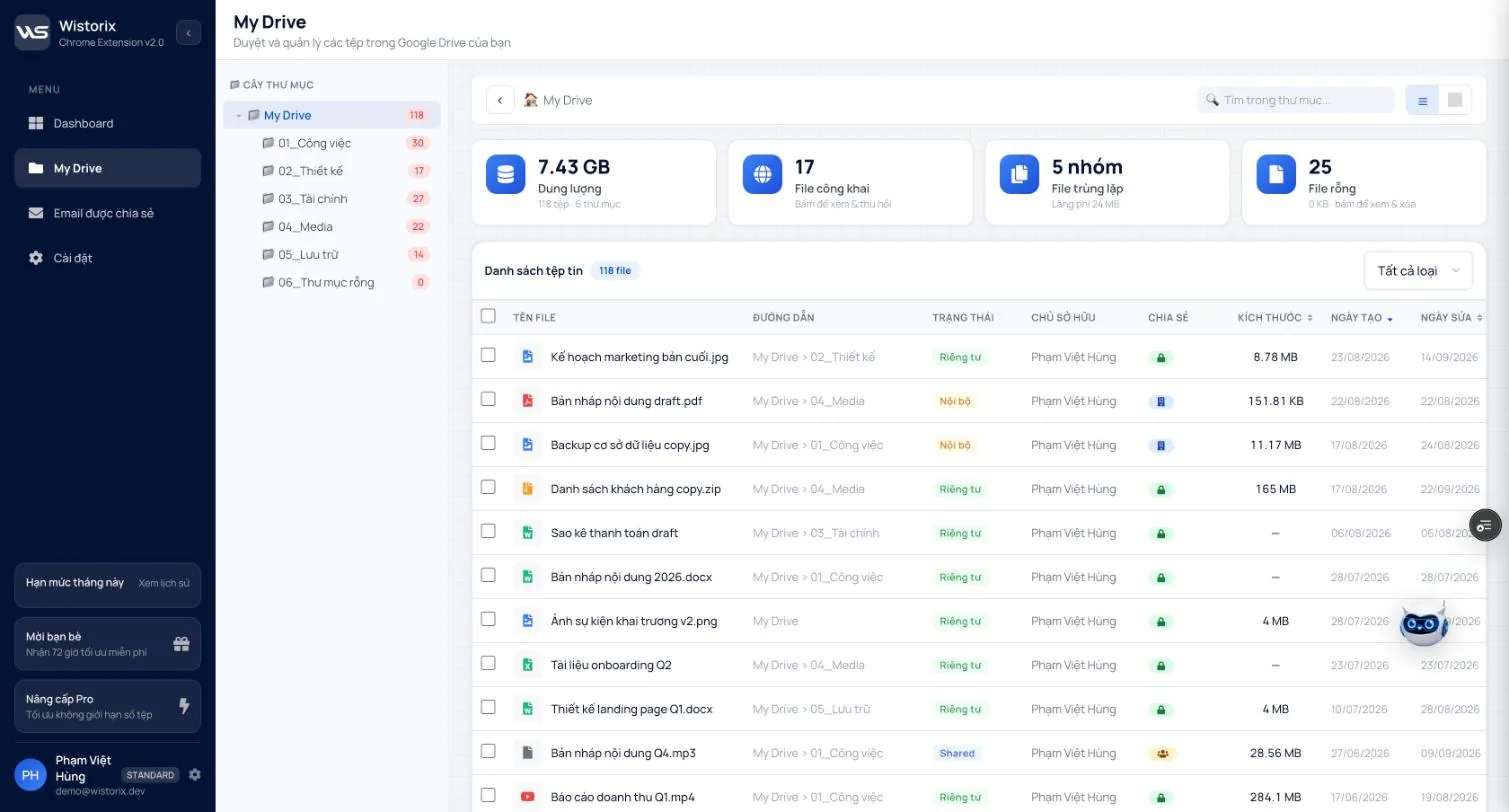Open Email được chia sẻ in the sidebar
Image resolution: width=1509 pixels, height=812 pixels.
coord(107,213)
